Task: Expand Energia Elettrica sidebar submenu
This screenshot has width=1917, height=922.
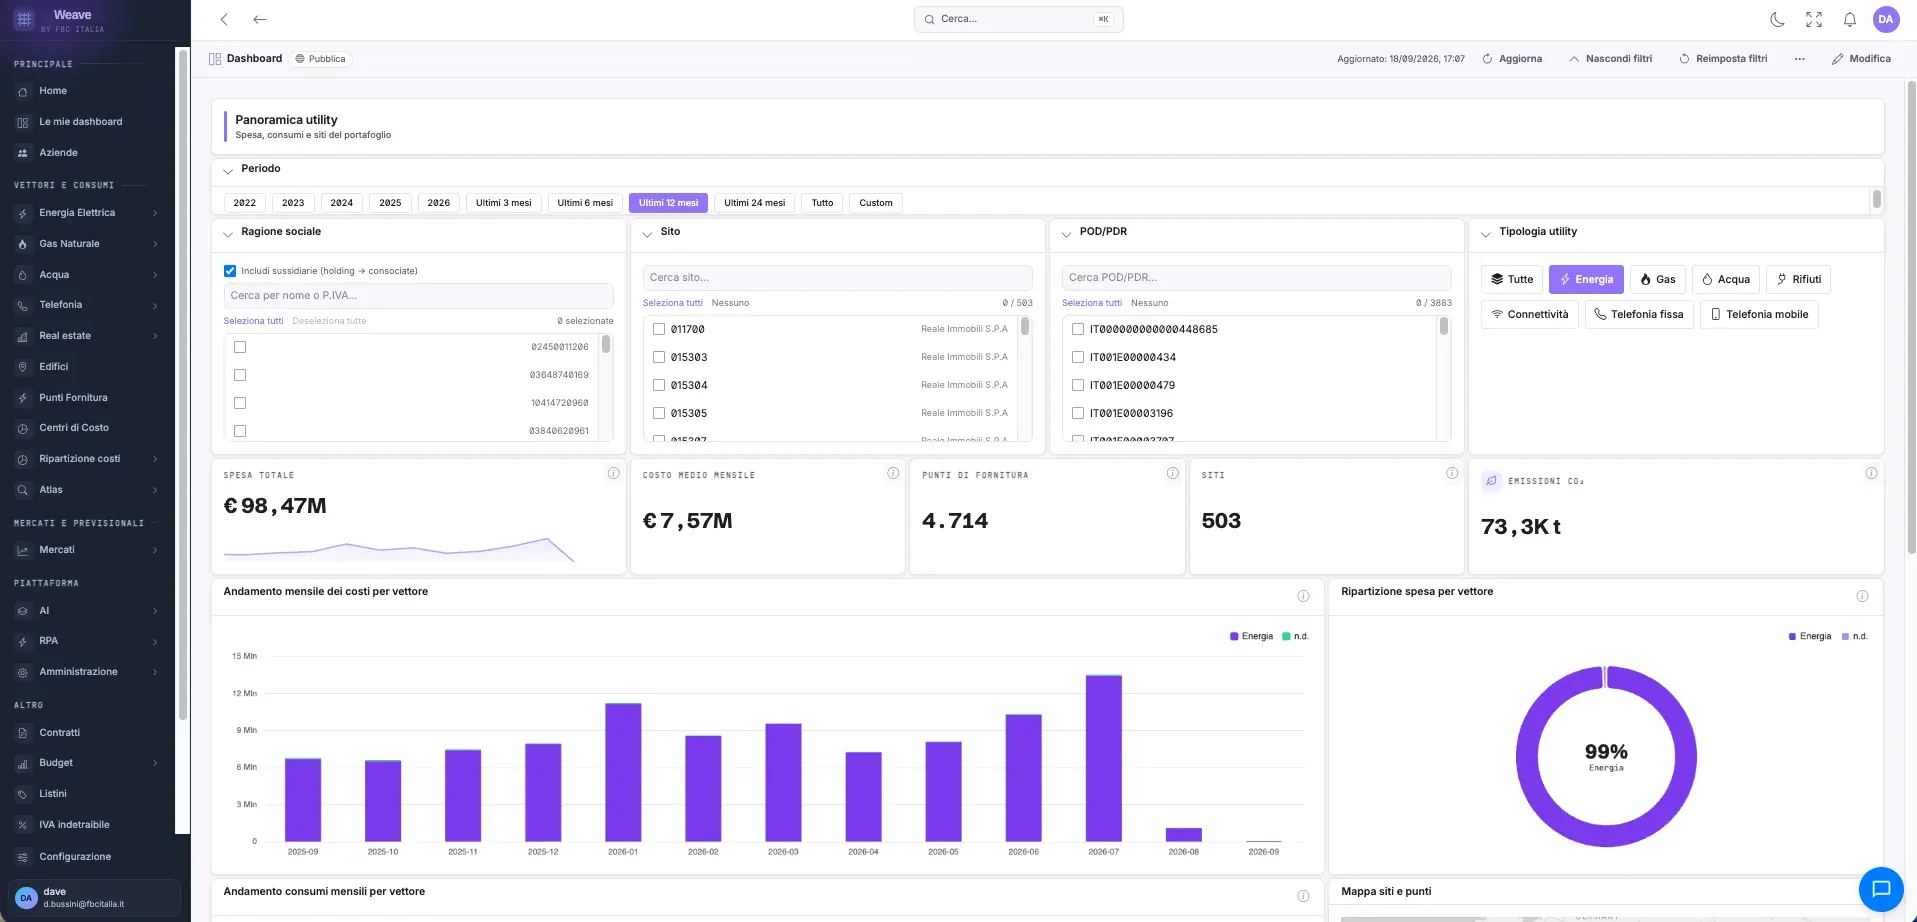Action: 155,213
